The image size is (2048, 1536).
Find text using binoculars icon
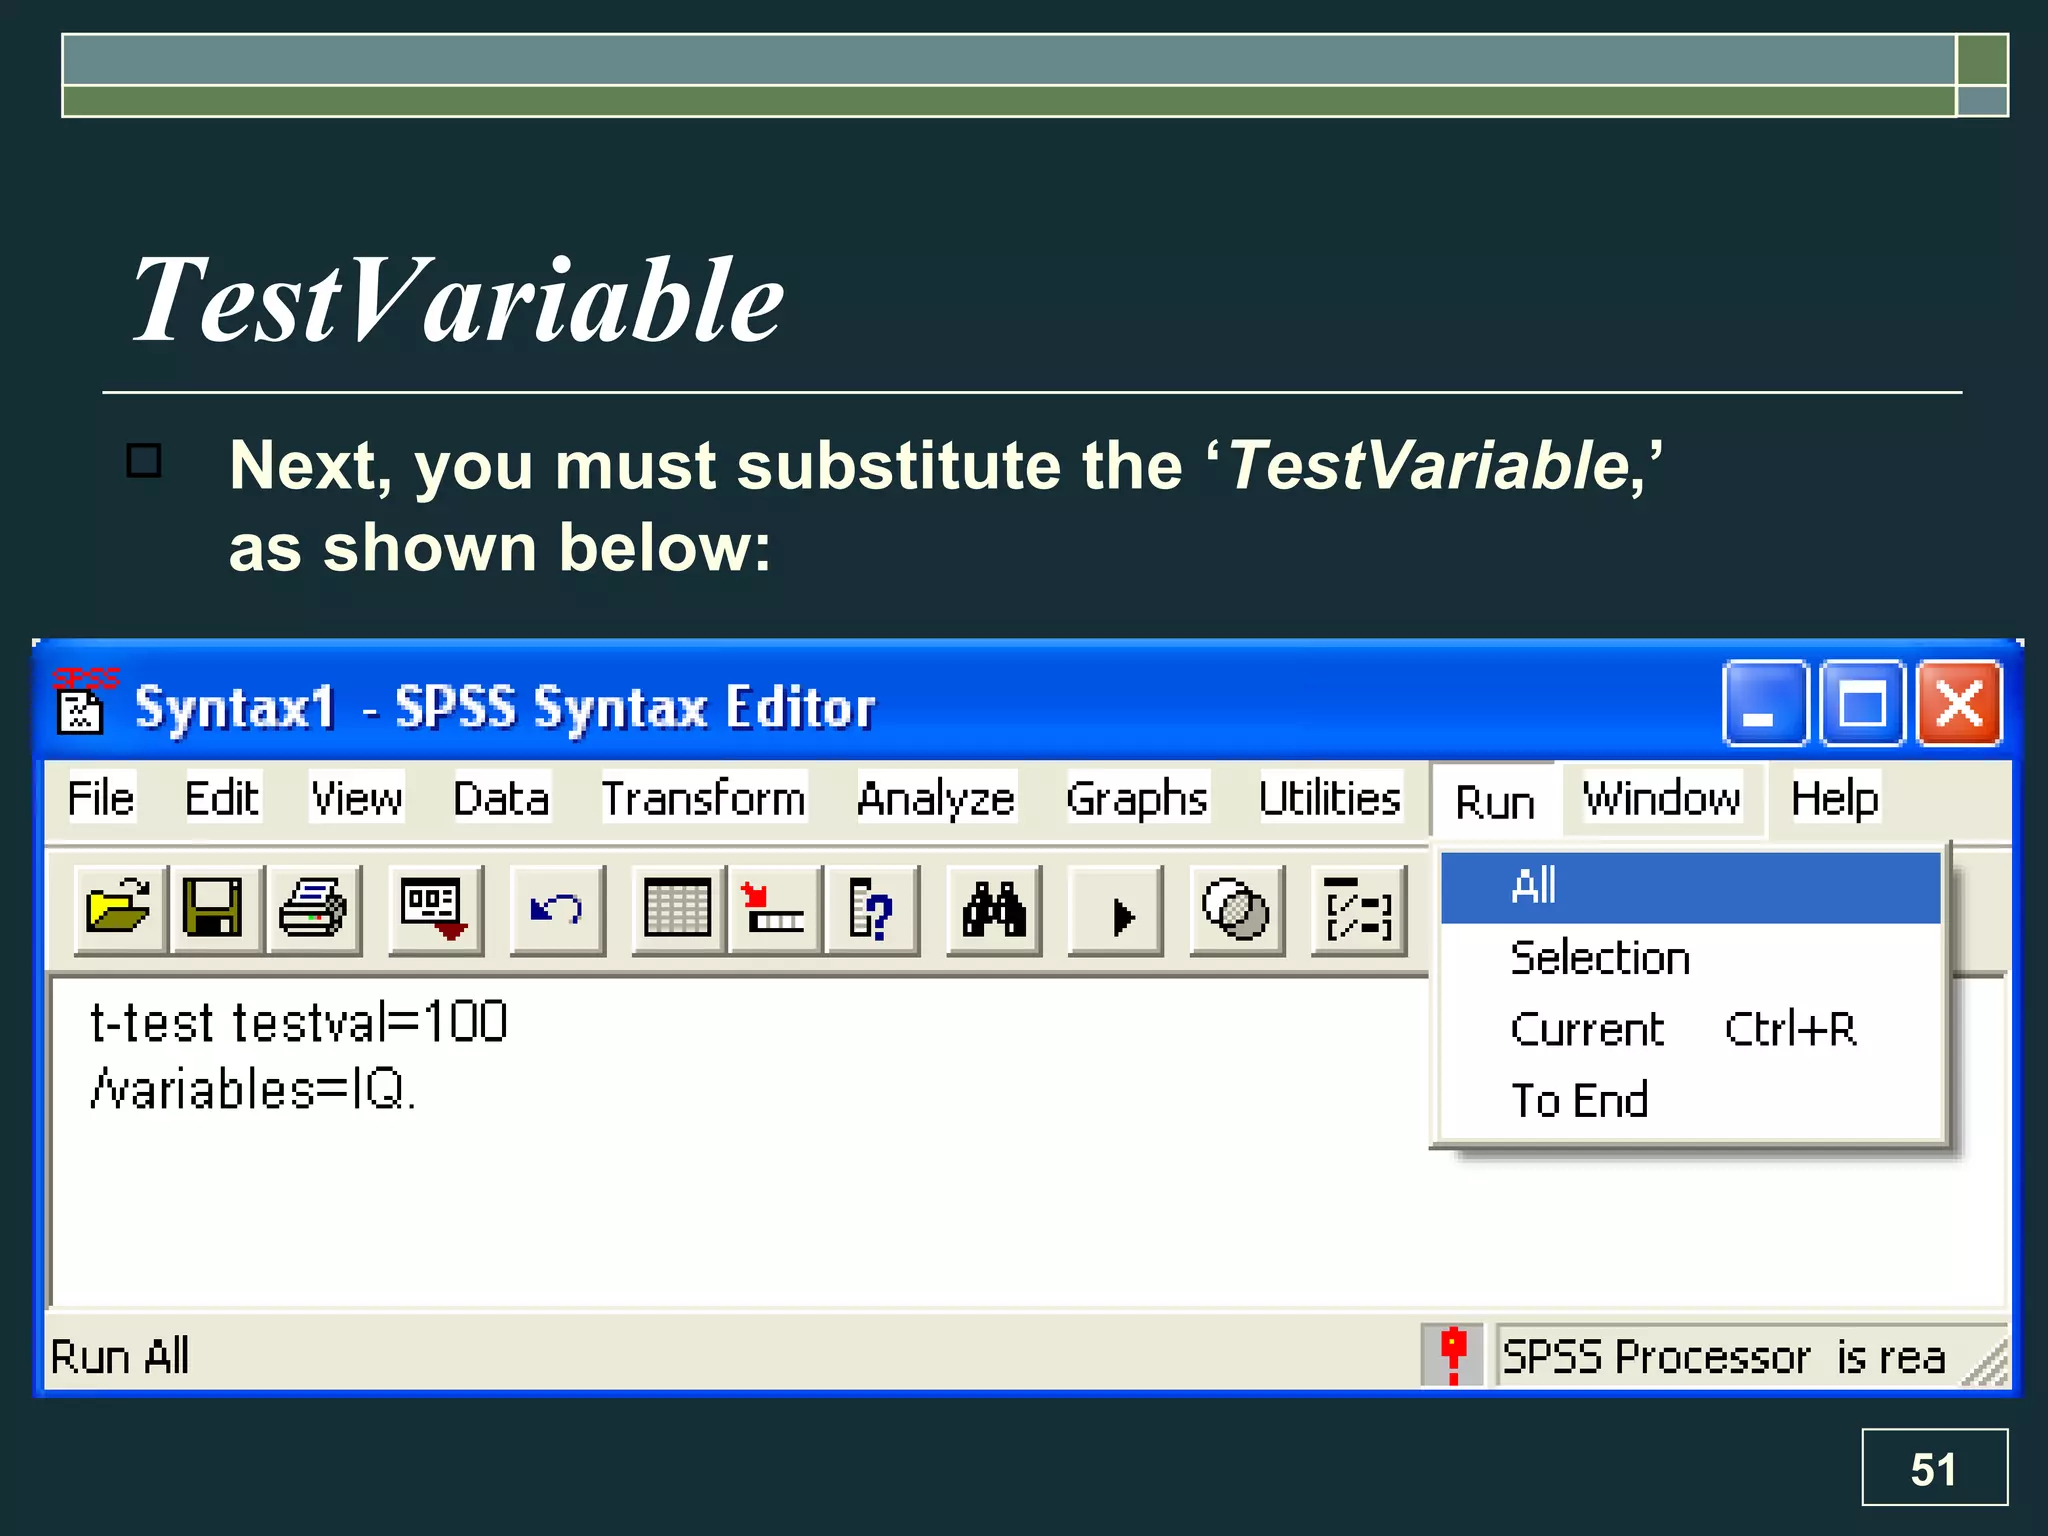point(993,910)
